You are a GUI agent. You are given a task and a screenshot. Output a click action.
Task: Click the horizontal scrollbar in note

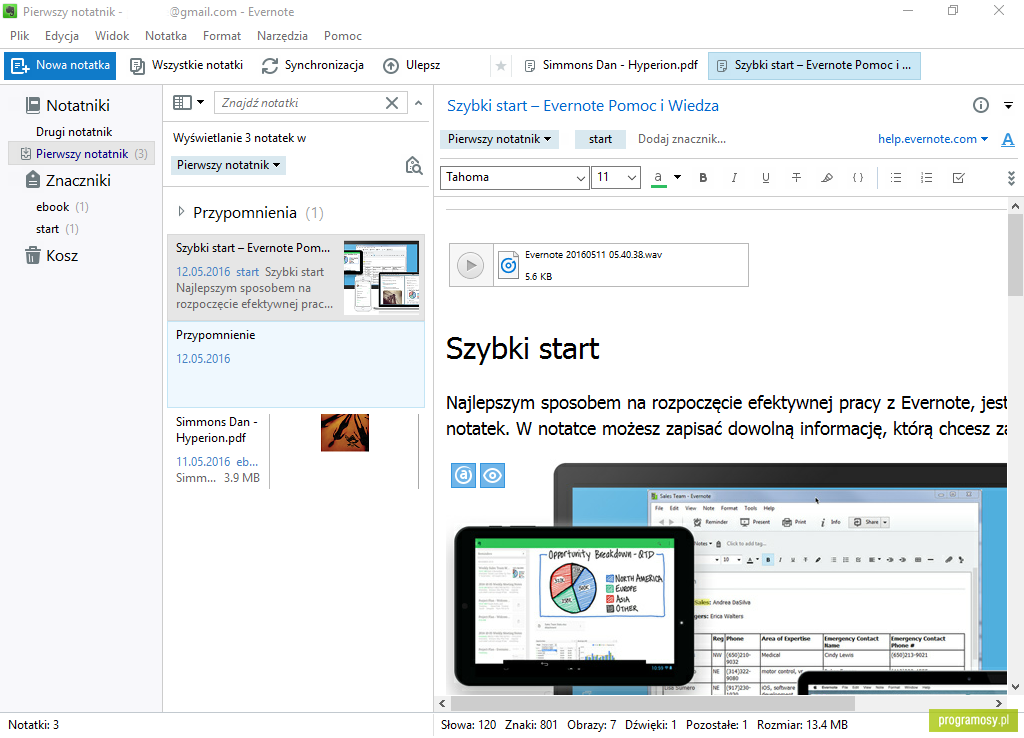coord(652,703)
